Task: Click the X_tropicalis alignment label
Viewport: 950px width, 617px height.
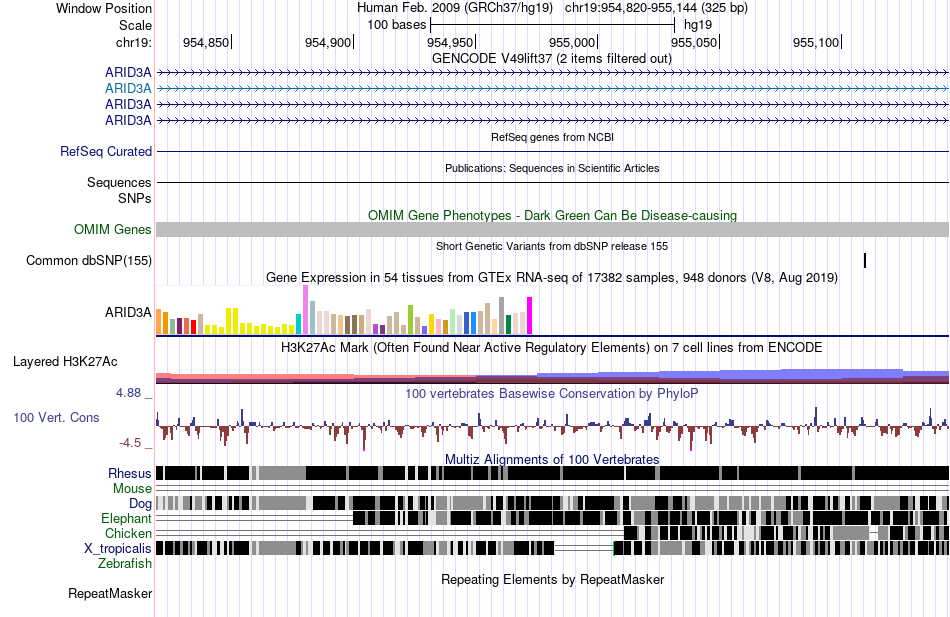Action: click(118, 549)
